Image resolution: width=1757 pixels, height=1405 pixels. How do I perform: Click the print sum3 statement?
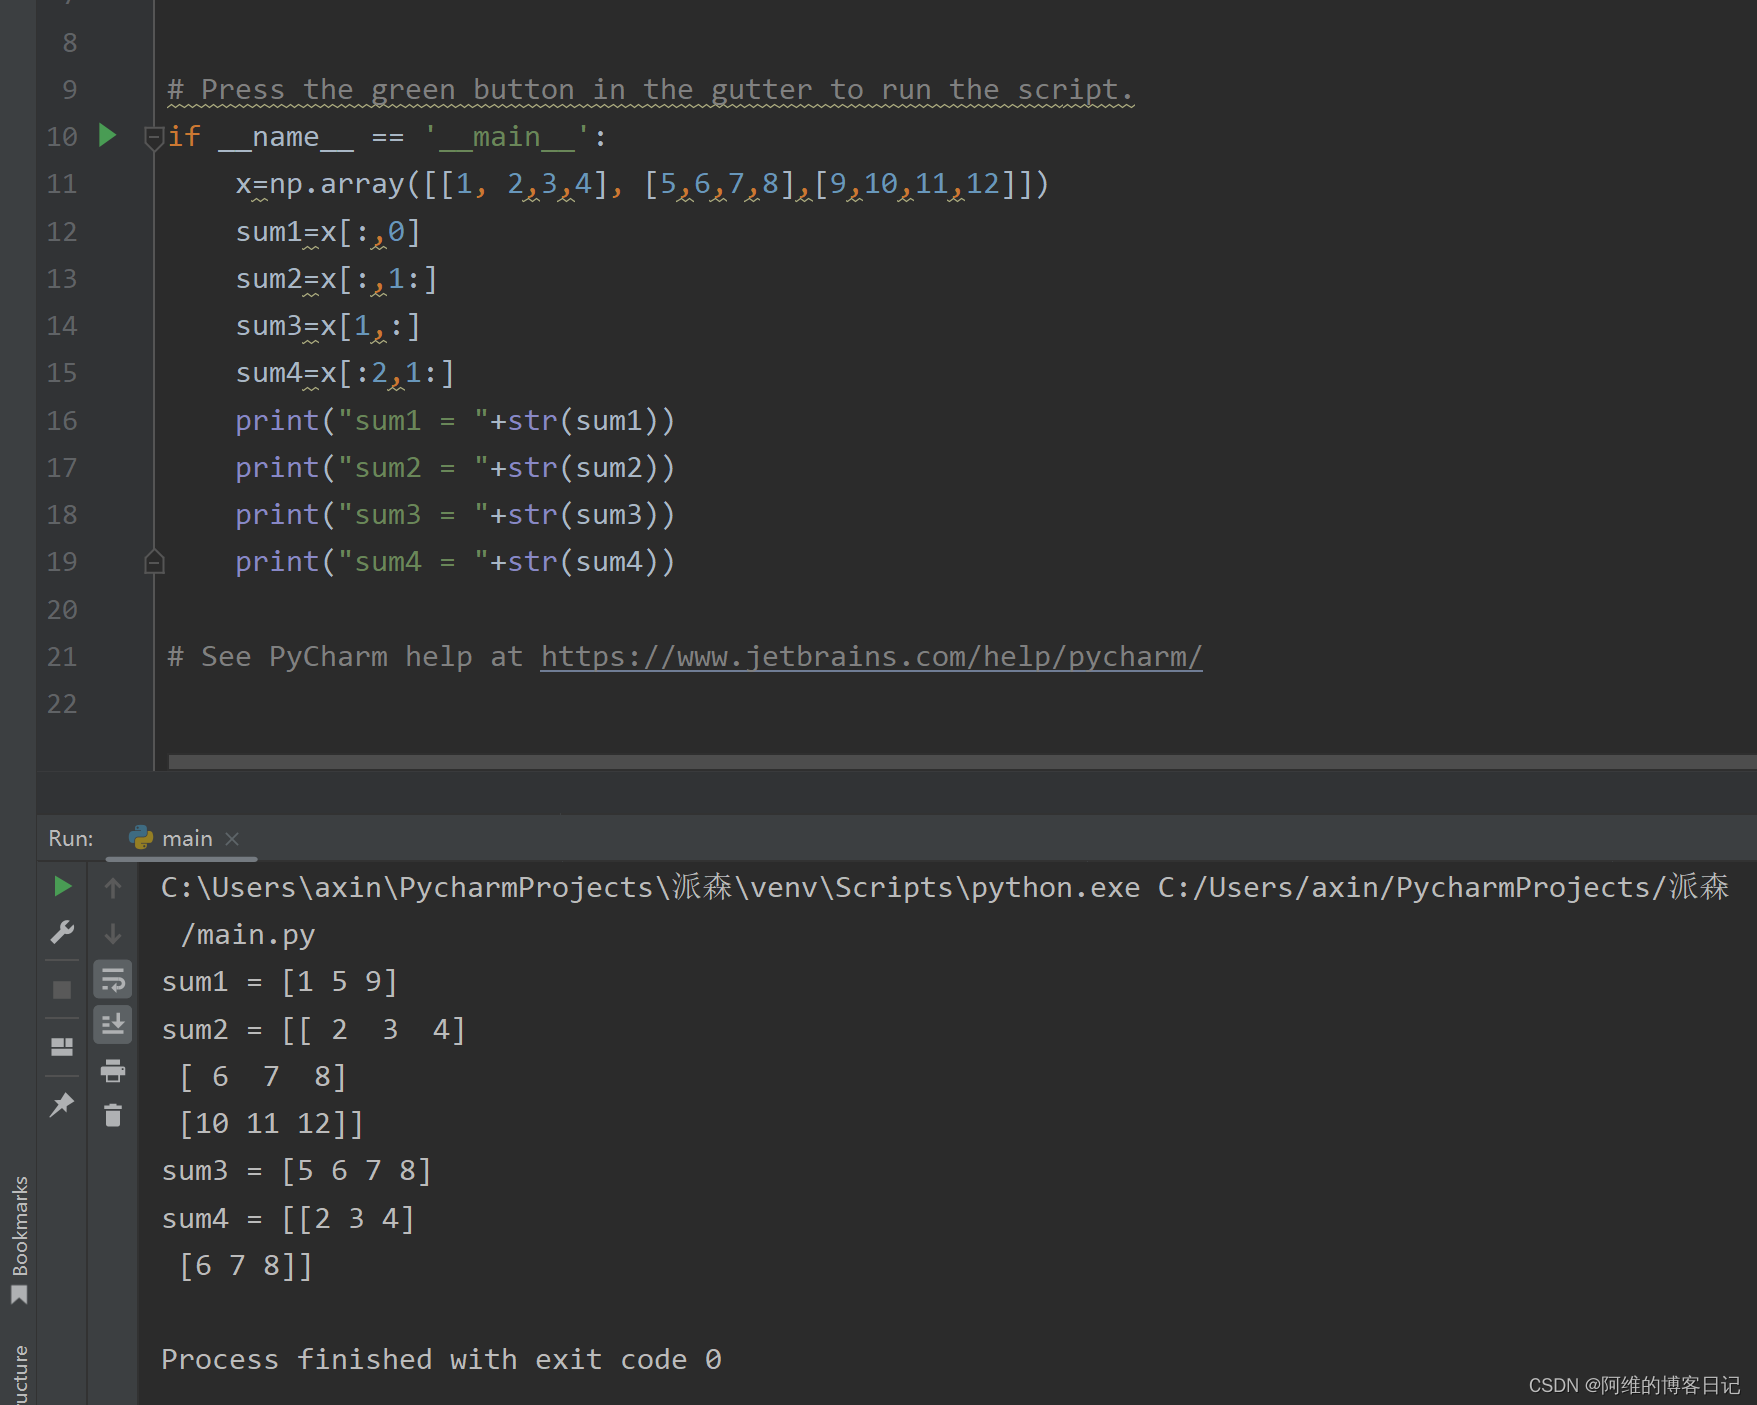455,515
